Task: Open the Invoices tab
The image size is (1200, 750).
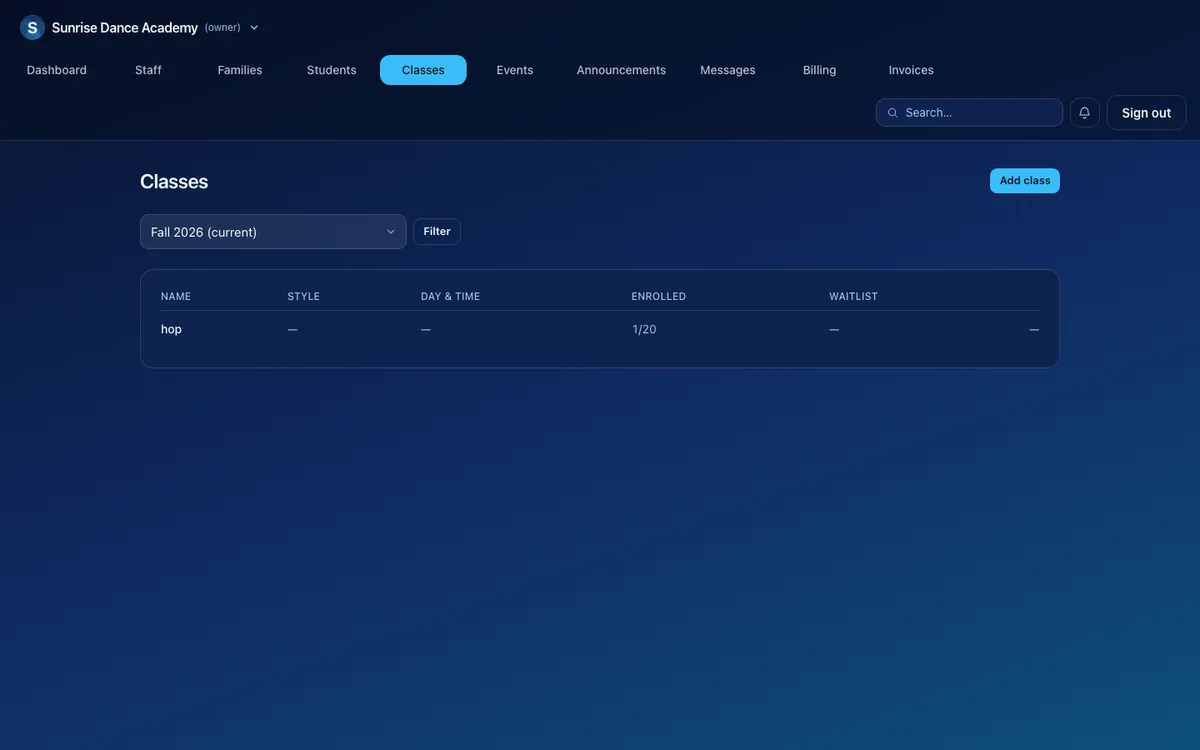Action: click(911, 70)
